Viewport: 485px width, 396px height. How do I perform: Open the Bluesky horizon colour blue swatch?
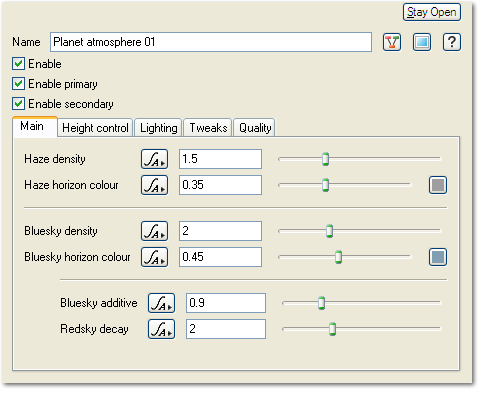438,257
